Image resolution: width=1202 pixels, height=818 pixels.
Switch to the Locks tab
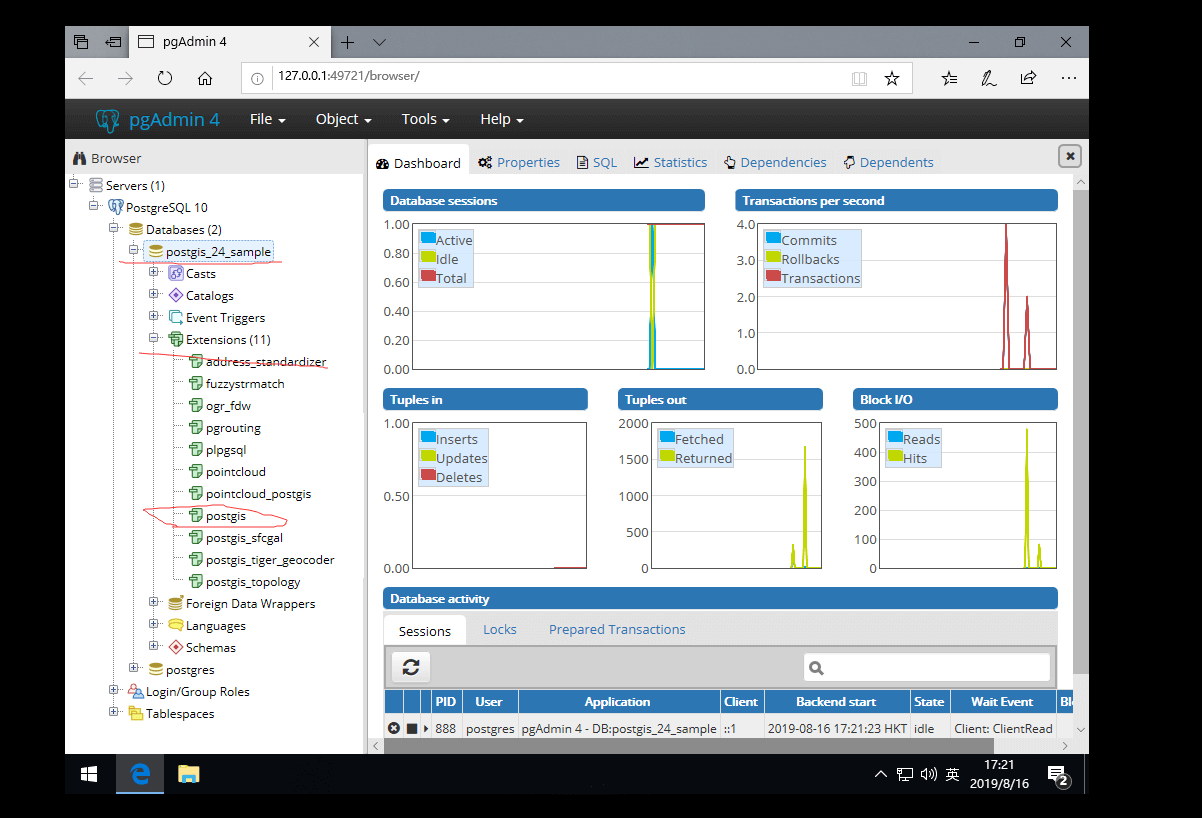pyautogui.click(x=499, y=629)
